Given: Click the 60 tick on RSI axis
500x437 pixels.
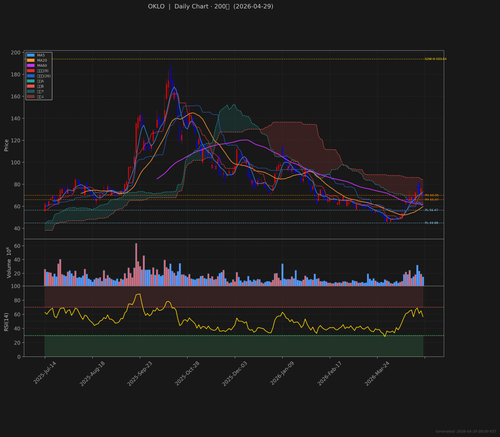Looking at the screenshot, I should [x=17, y=315].
